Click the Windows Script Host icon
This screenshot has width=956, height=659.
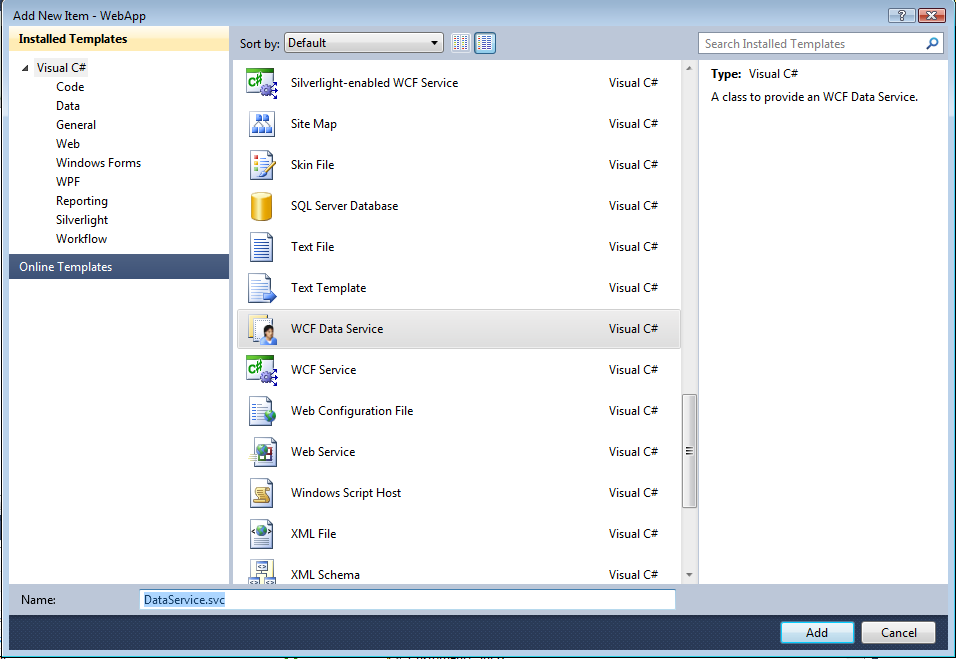[x=262, y=493]
